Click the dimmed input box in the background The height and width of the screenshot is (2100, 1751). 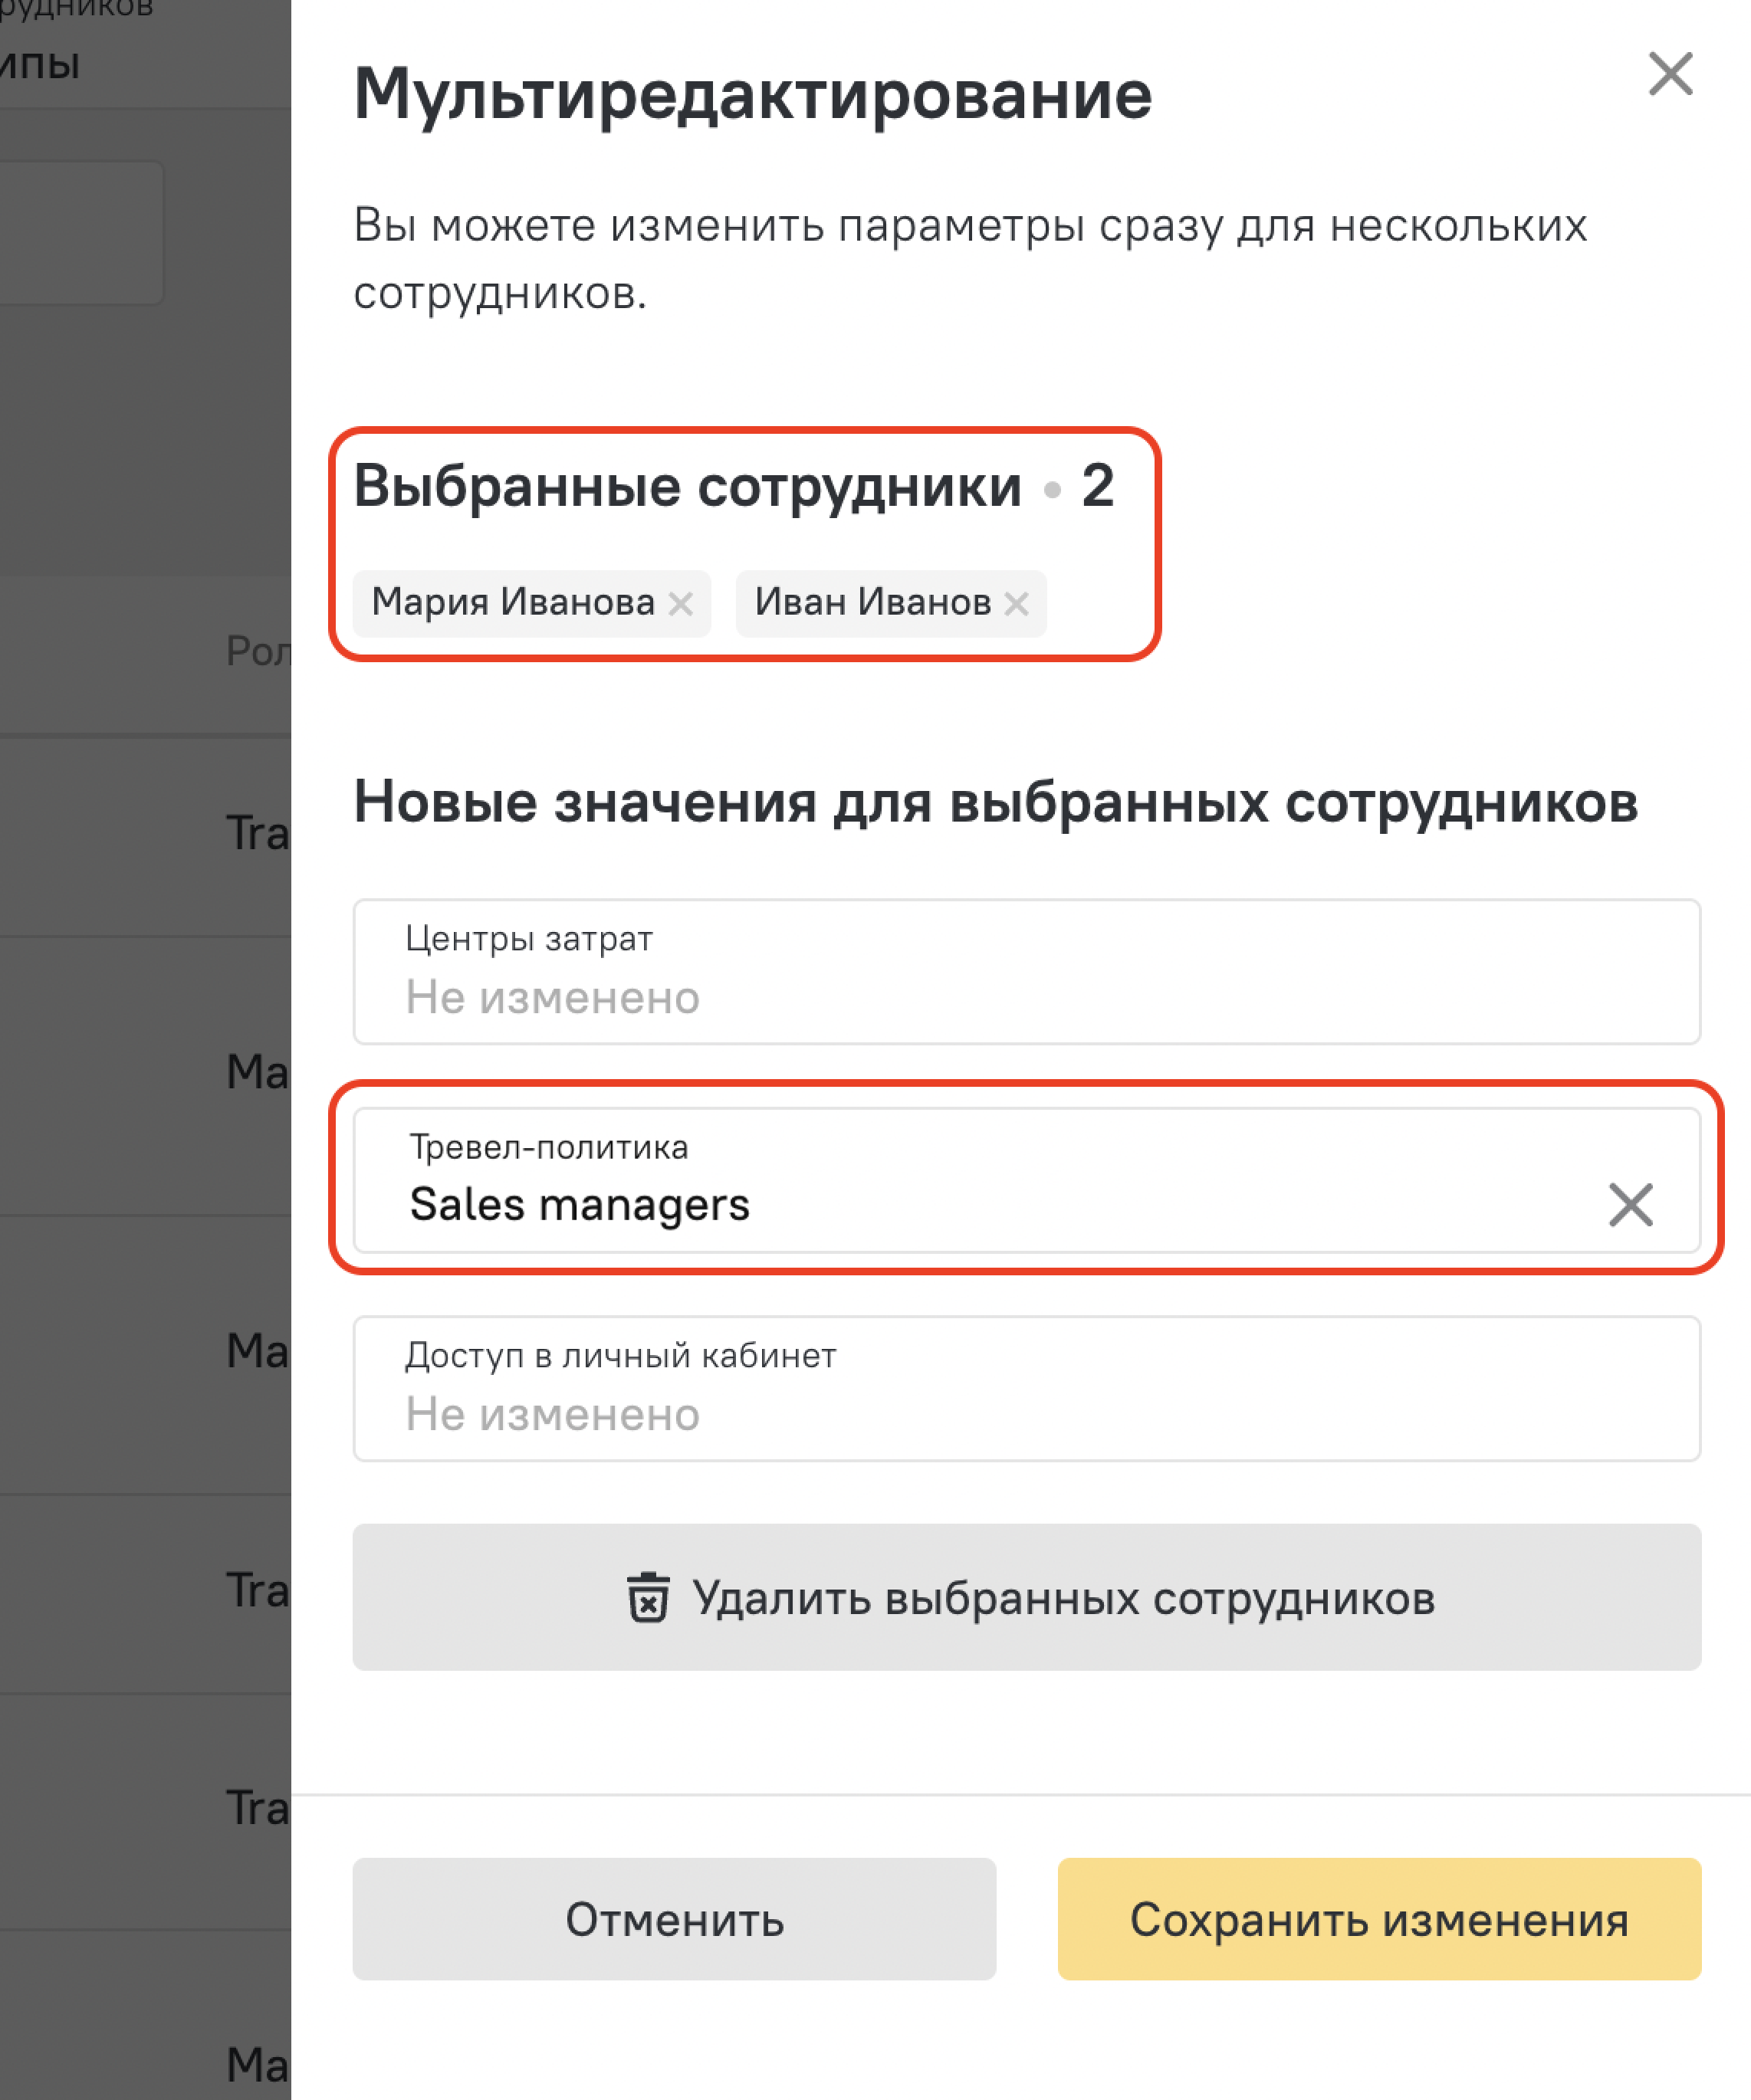(x=81, y=232)
